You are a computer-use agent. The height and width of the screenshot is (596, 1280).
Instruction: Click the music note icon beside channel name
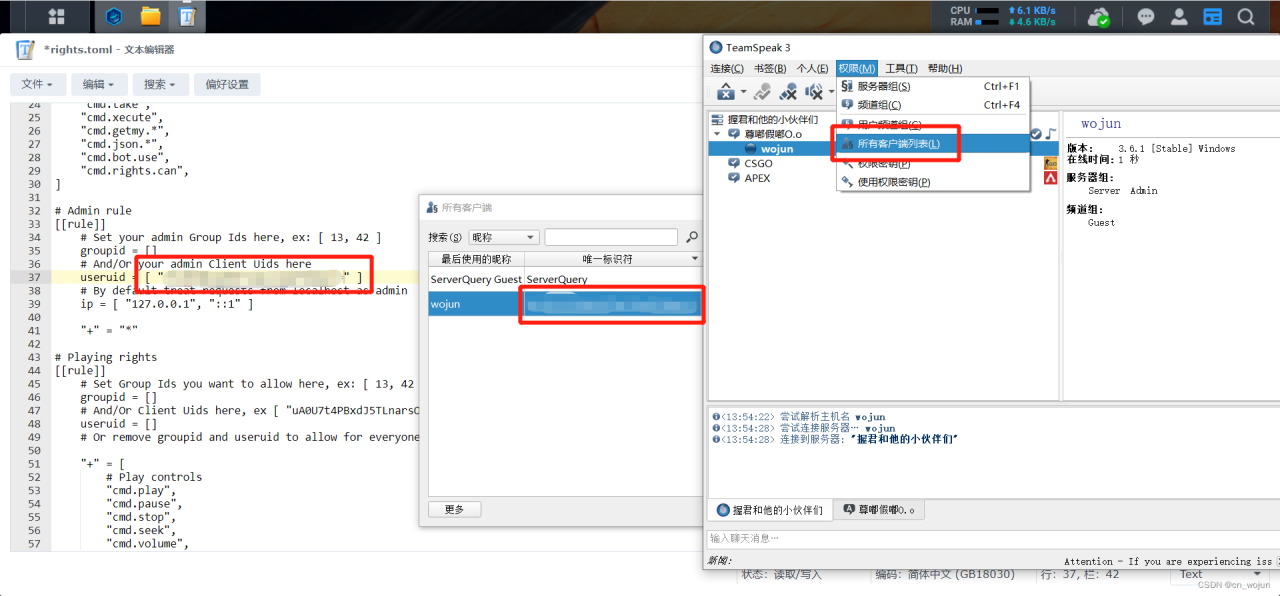tap(1053, 132)
